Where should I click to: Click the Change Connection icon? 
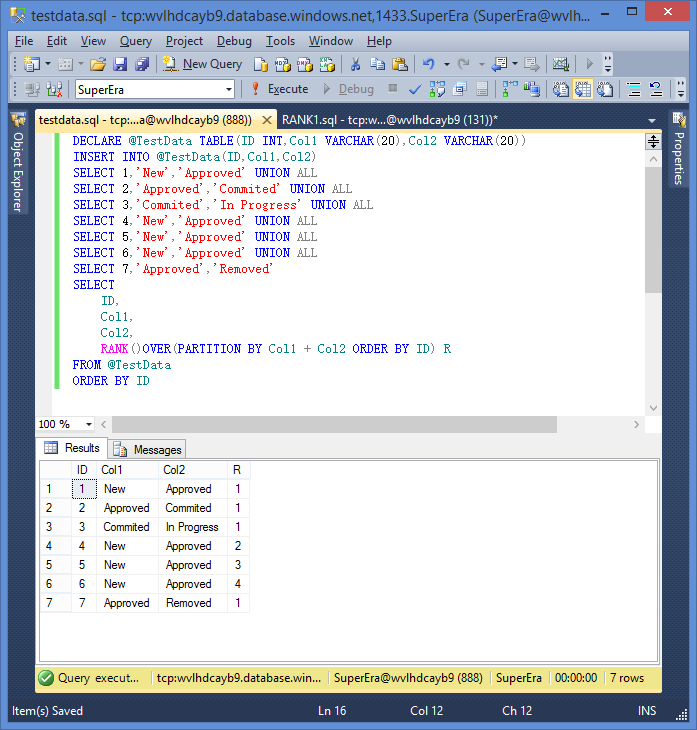tap(55, 89)
